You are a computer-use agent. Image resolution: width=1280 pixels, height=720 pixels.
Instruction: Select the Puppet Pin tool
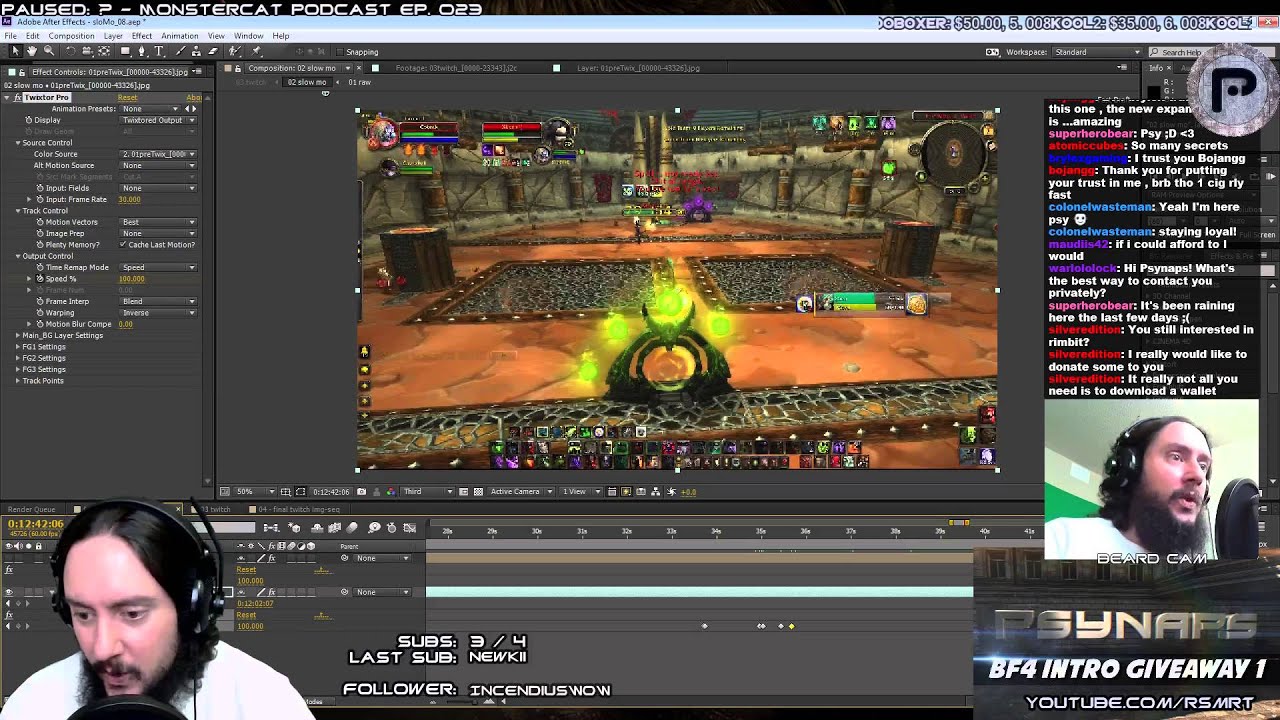tap(256, 51)
